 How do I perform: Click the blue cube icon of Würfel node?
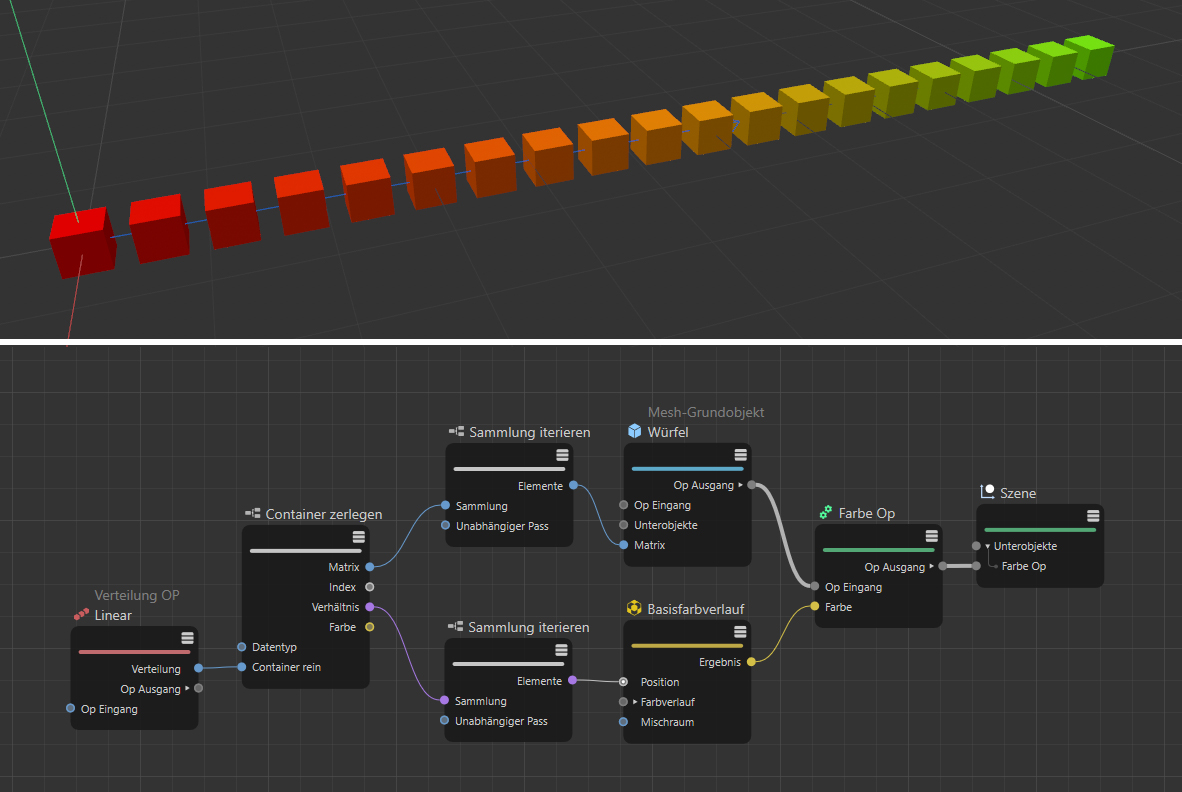634,431
